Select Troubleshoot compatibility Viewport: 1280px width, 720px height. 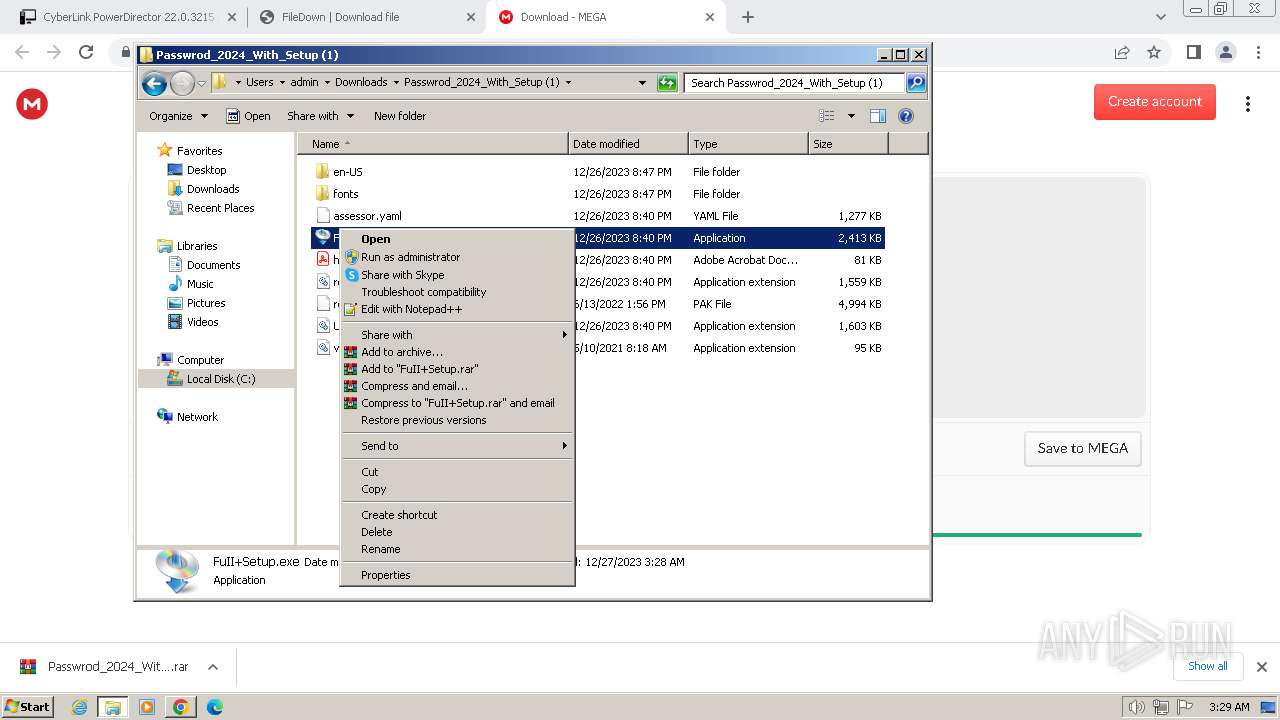coord(457,292)
